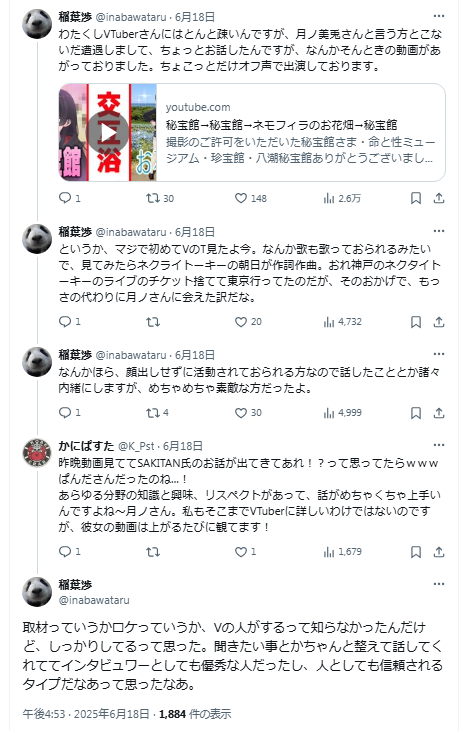Click timestamp 午後4:53 · 2025年6月18日
Viewport: 466px width, 731px height.
coord(86,714)
